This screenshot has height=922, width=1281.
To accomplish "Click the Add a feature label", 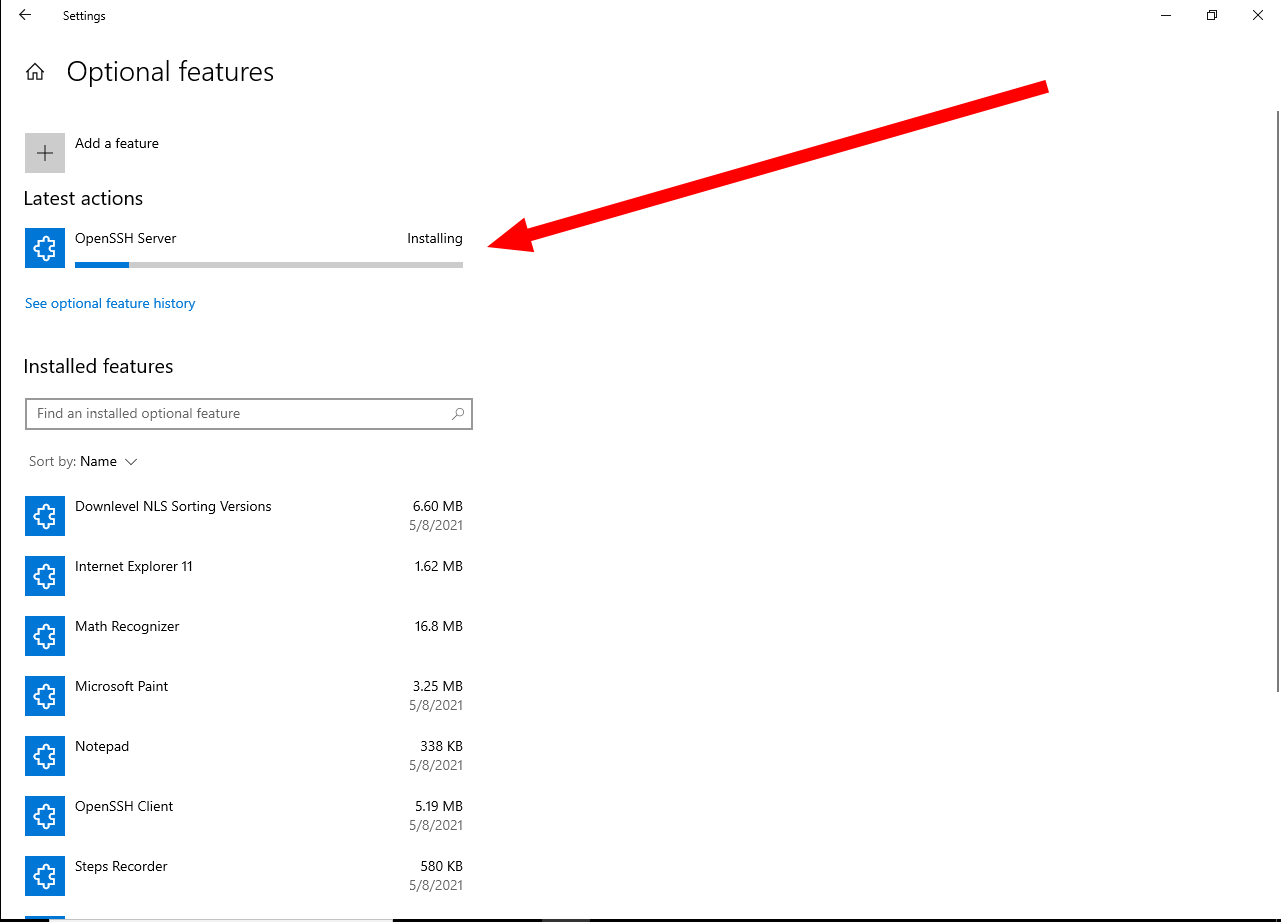I will [117, 143].
